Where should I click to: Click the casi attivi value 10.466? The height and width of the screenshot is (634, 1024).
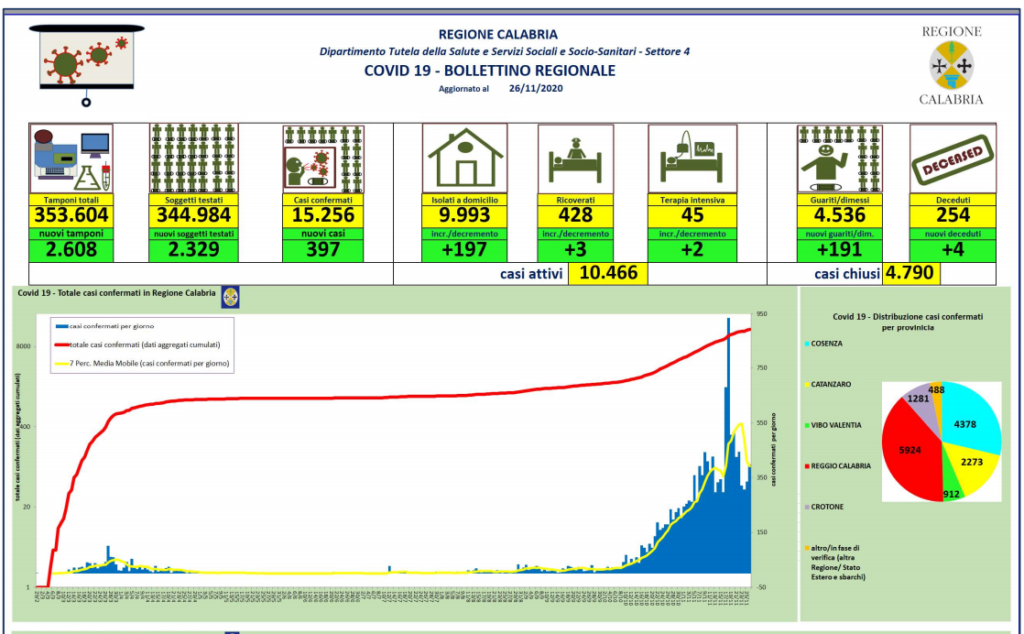[x=608, y=274]
